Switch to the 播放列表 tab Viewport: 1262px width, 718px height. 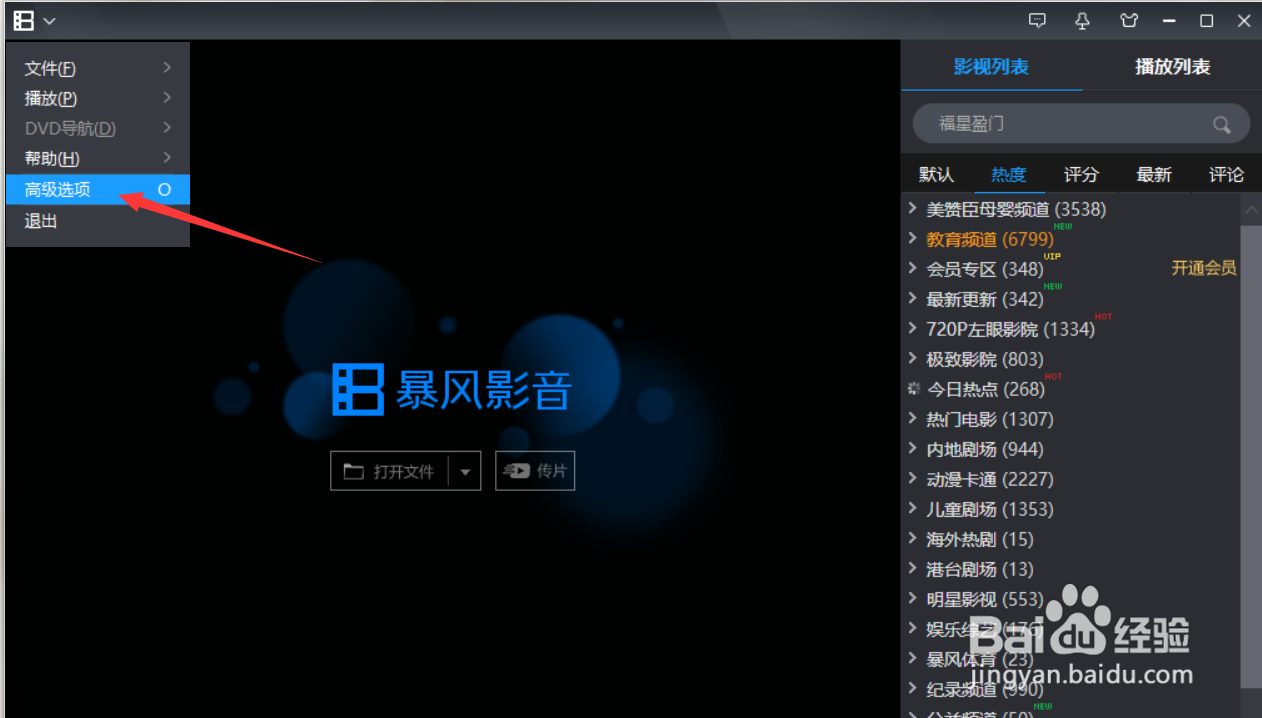1172,67
